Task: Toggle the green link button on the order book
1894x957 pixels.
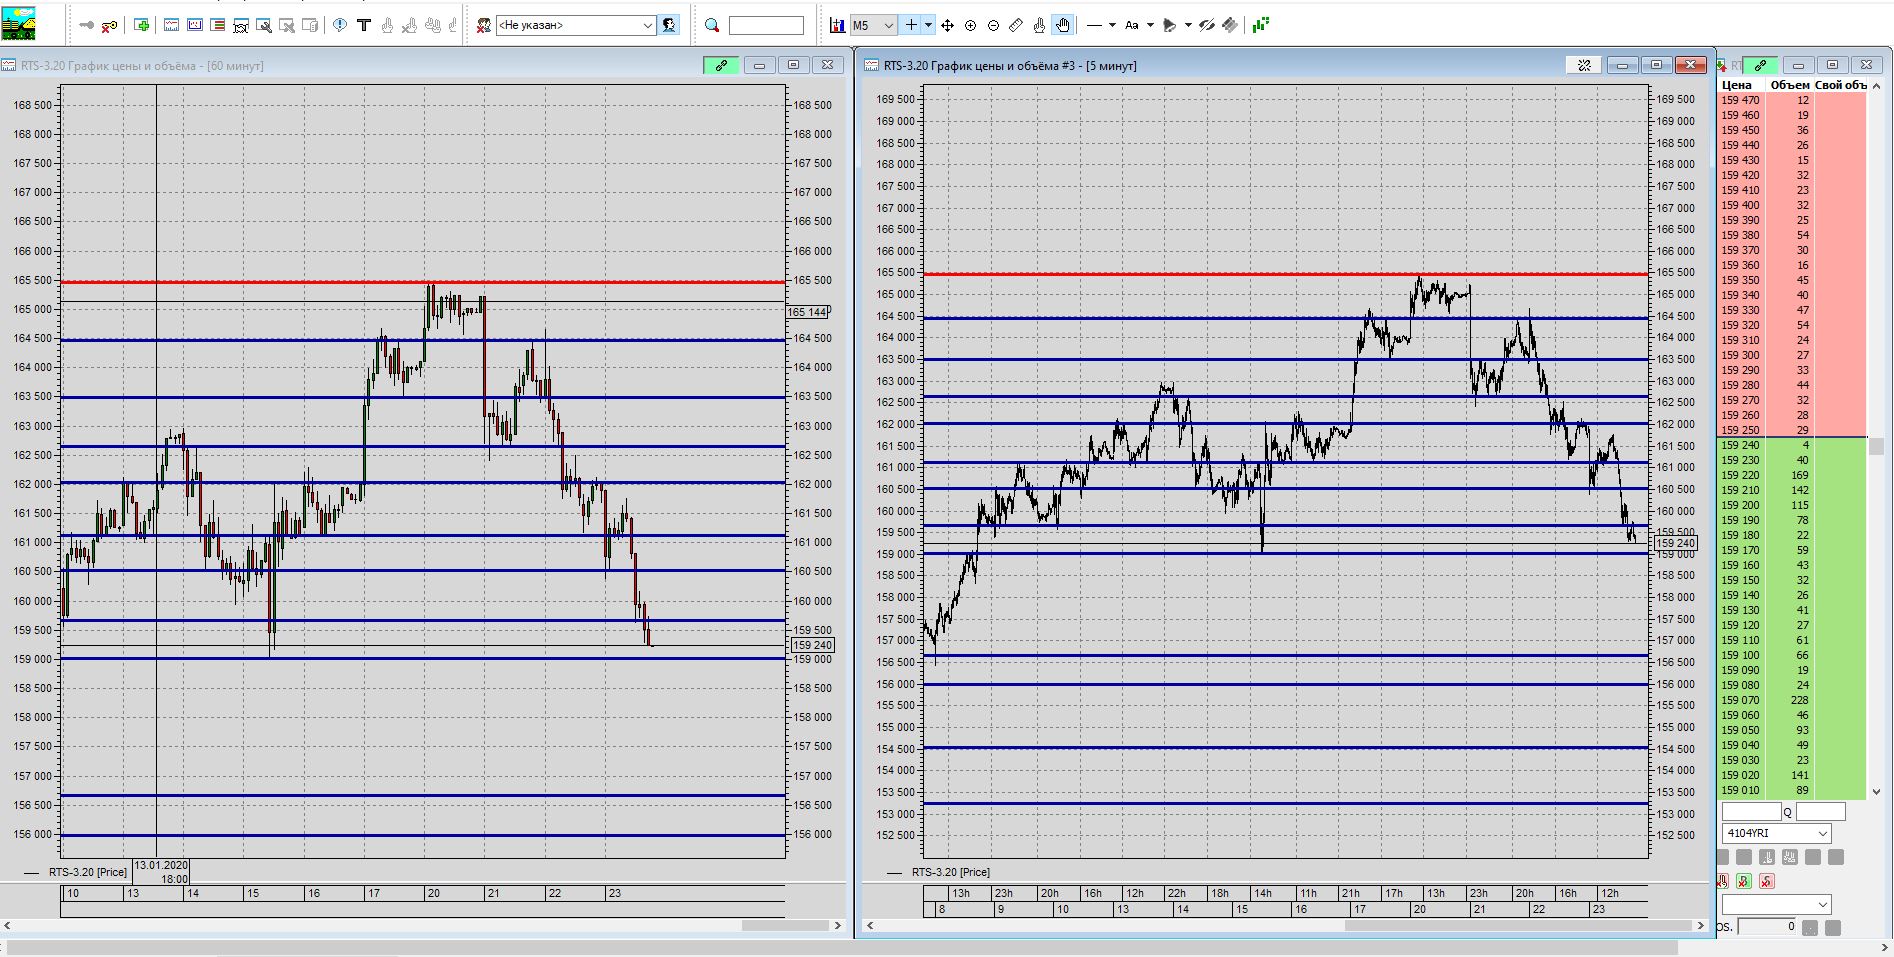Action: point(1761,65)
